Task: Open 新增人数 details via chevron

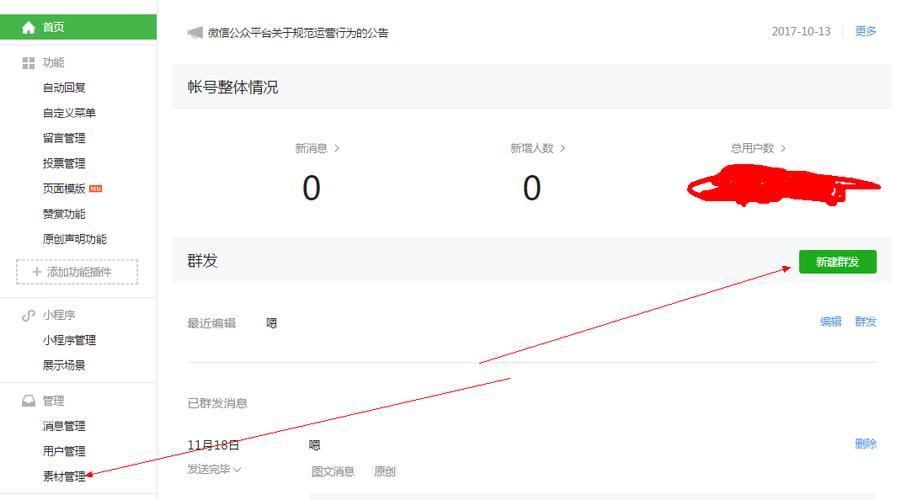Action: (x=562, y=149)
